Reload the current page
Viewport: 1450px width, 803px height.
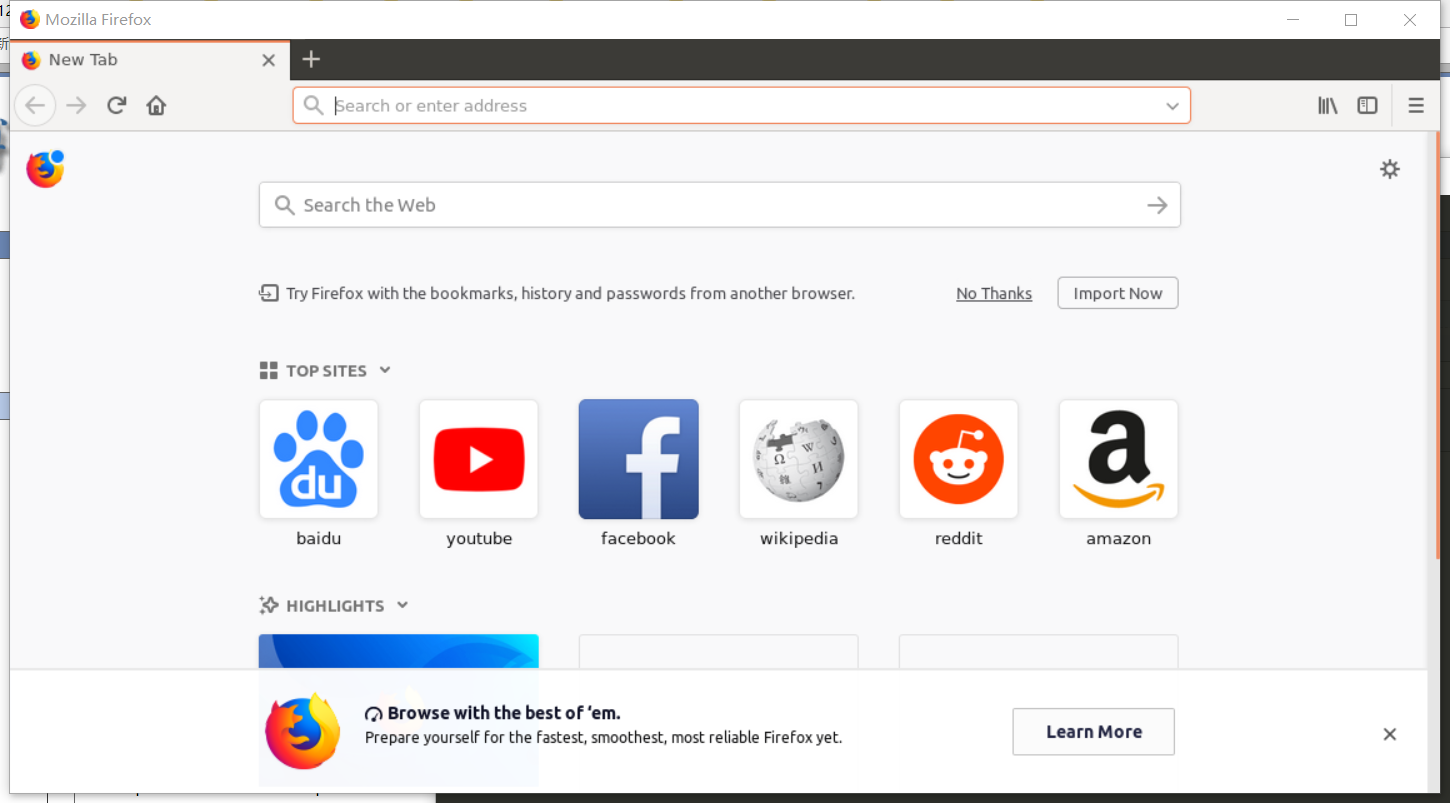[117, 105]
